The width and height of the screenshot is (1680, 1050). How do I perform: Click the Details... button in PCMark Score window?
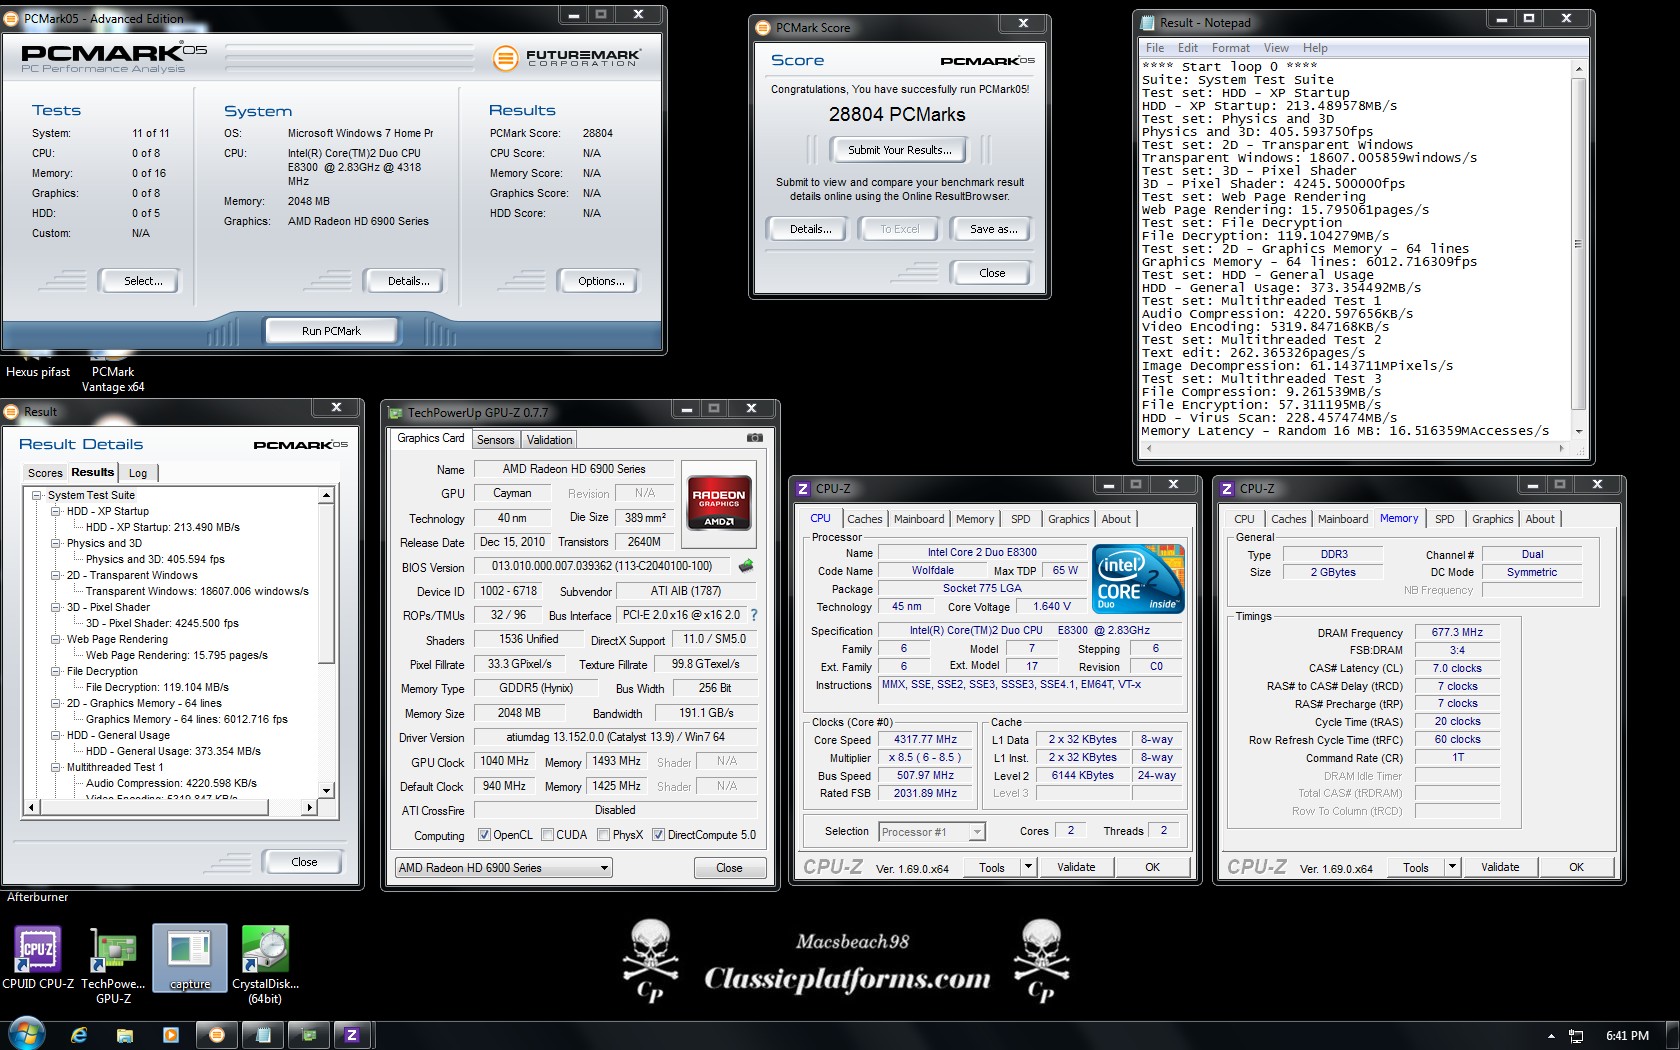[810, 229]
